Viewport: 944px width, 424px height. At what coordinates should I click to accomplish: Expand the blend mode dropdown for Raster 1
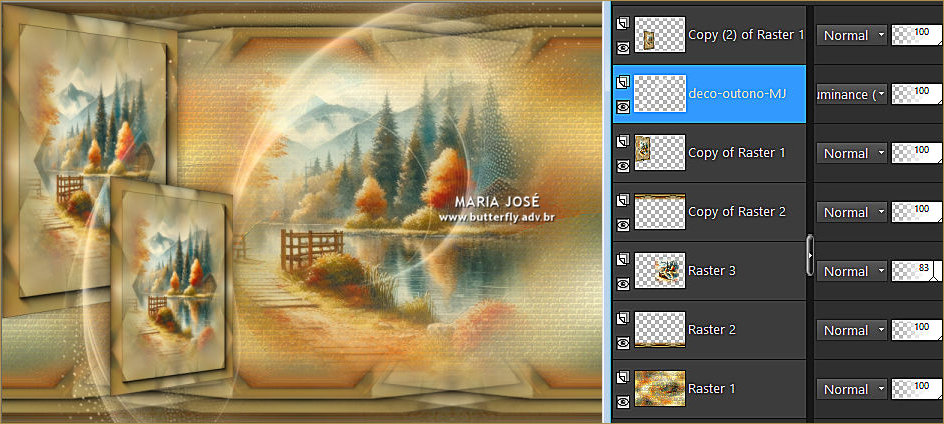[852, 389]
